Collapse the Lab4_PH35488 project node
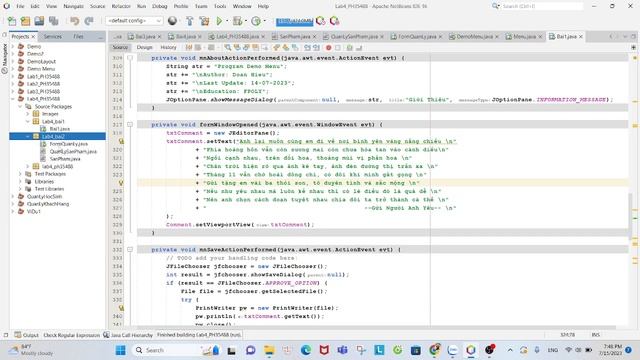Image resolution: width=640 pixels, height=360 pixels. pyautogui.click(x=13, y=99)
